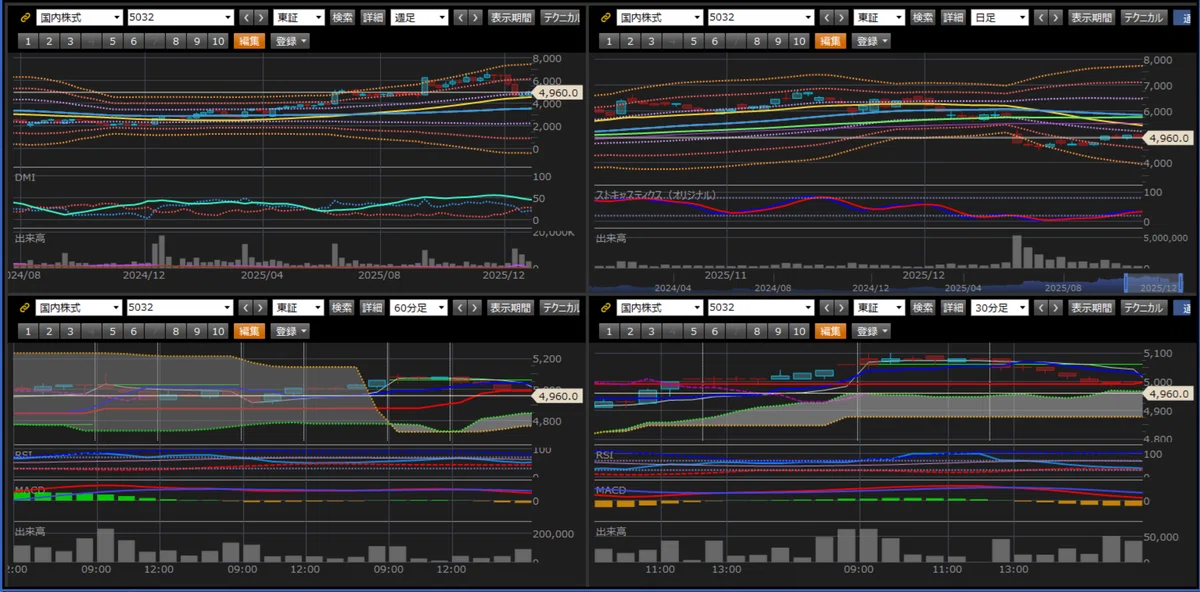Step to shorter timeframe left of 表示期間 in 週足 panel
The height and width of the screenshot is (592, 1200).
pos(461,18)
